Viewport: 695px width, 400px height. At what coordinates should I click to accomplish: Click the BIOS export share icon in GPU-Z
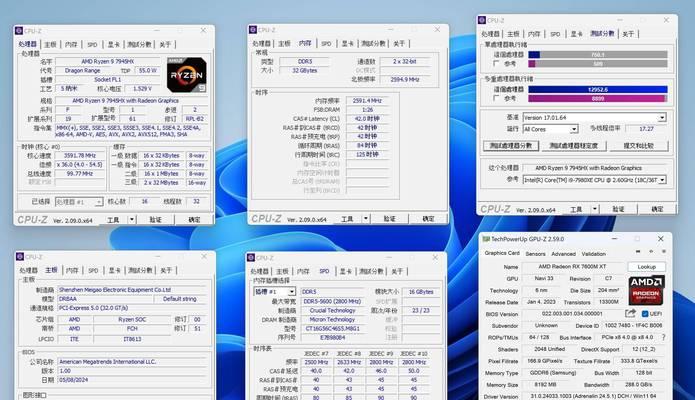630,313
